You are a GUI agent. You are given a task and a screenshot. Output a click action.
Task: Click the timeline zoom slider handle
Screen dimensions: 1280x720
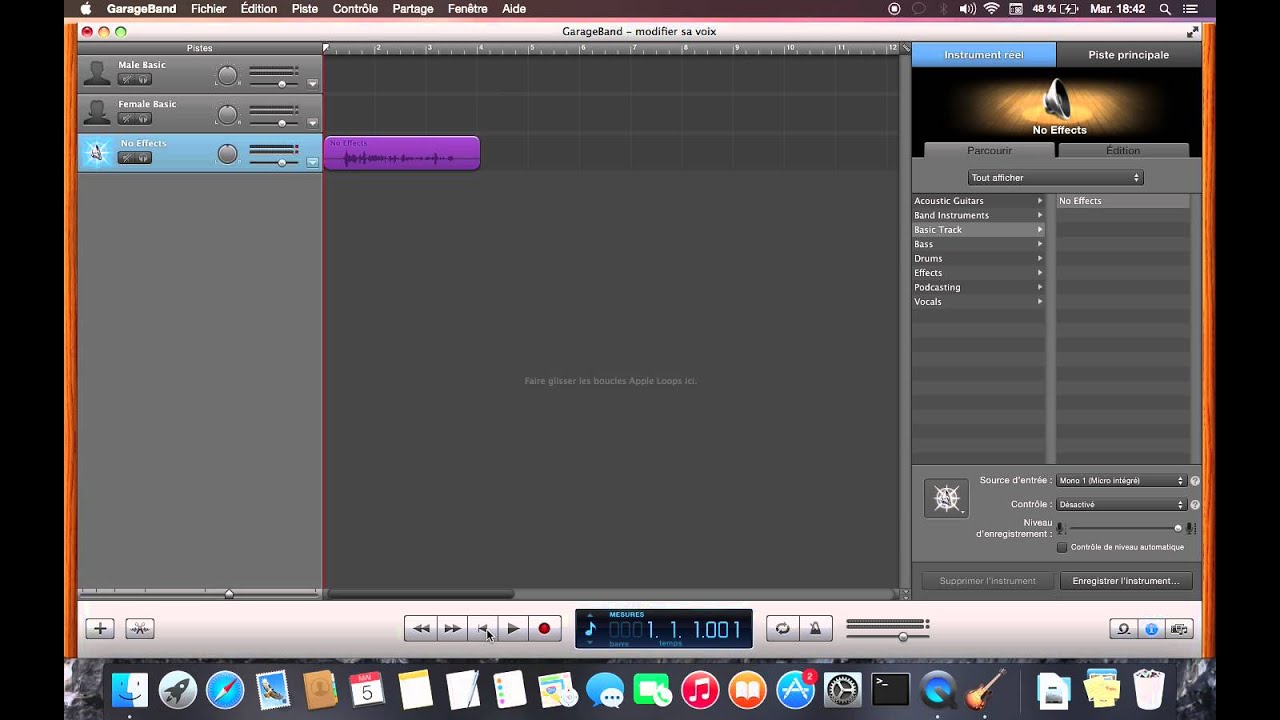click(229, 594)
